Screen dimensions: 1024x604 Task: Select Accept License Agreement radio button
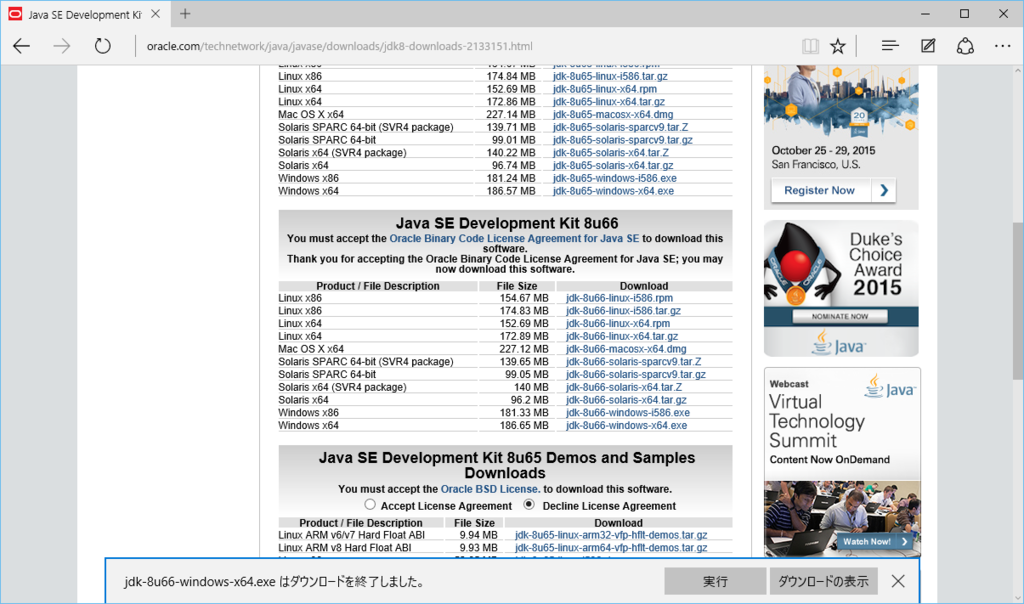coord(370,505)
